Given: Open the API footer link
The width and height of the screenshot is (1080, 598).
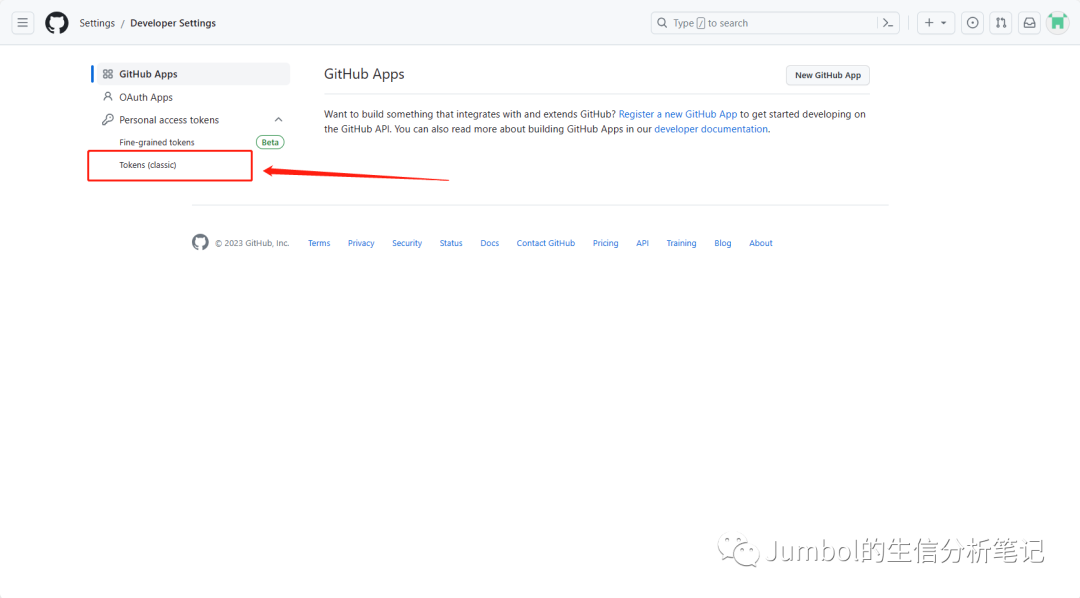Looking at the screenshot, I should [643, 243].
